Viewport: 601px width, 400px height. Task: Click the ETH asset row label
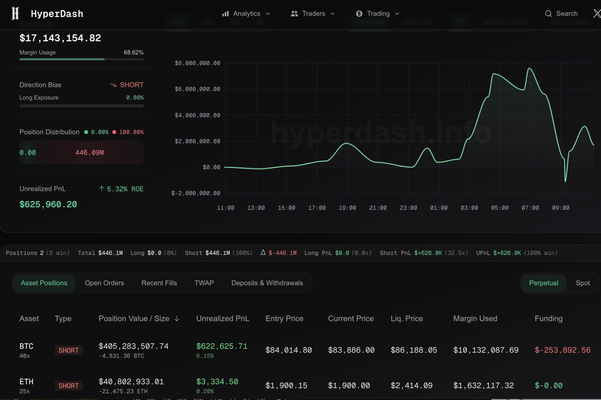[x=26, y=382]
